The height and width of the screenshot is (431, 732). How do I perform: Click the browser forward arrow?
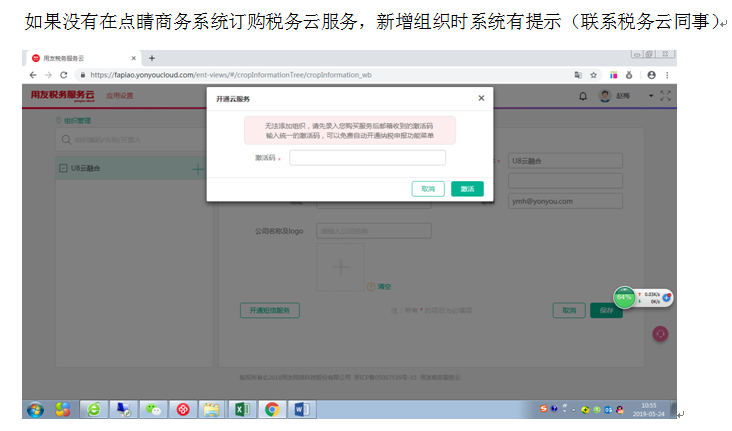click(49, 75)
